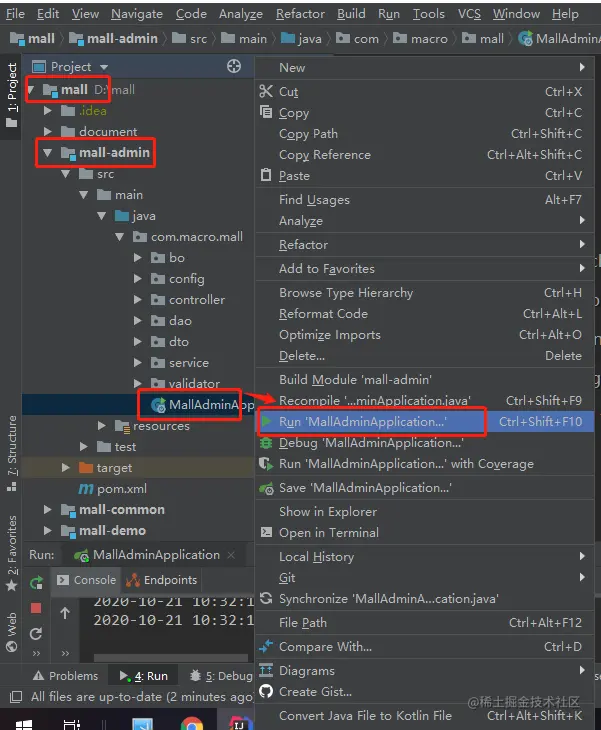Click the Cut scissors icon in context menu
601x730 pixels.
coord(266,91)
